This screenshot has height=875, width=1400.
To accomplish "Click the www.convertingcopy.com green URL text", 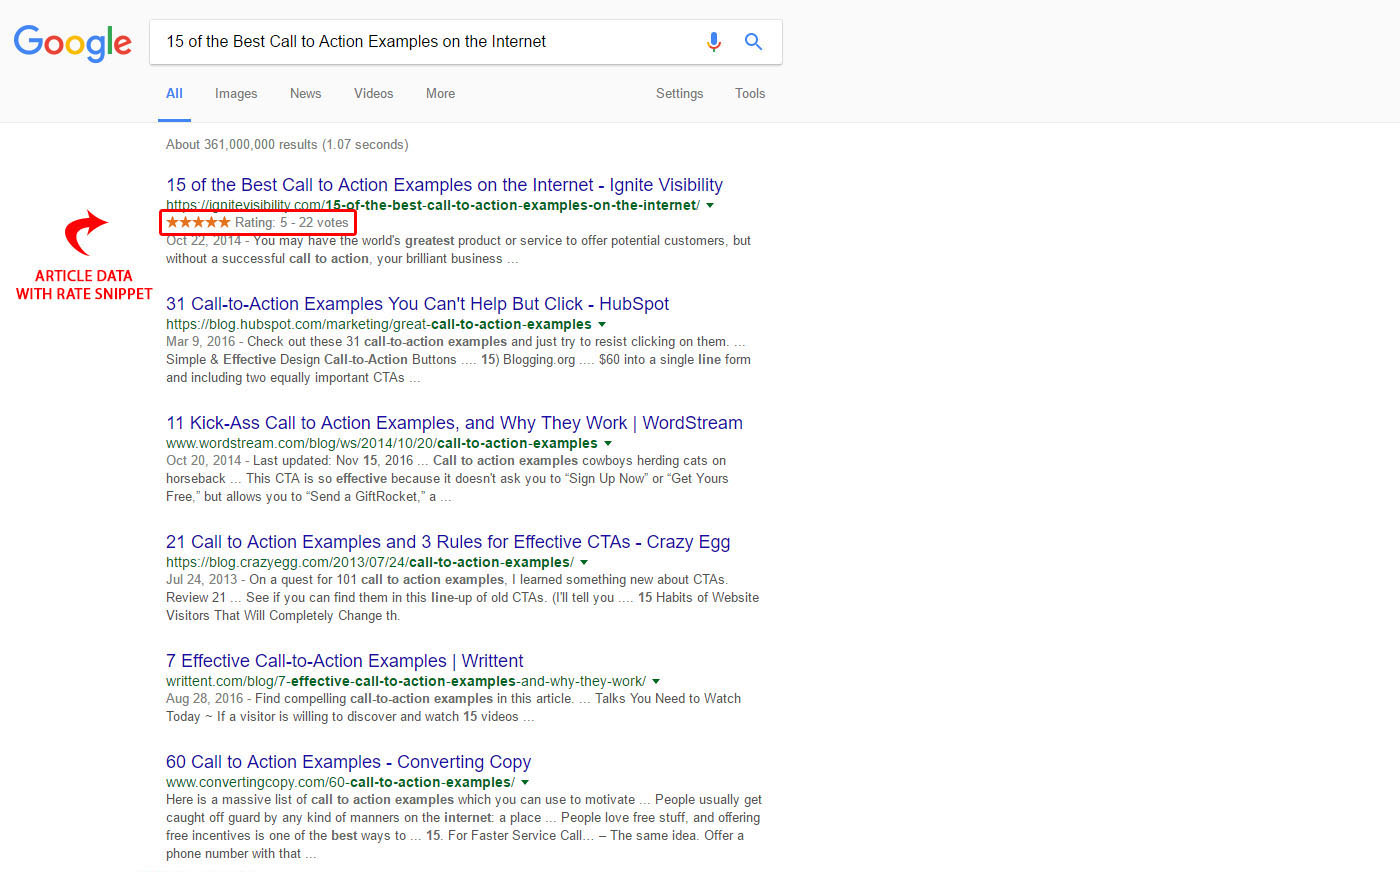I will pyautogui.click(x=340, y=782).
